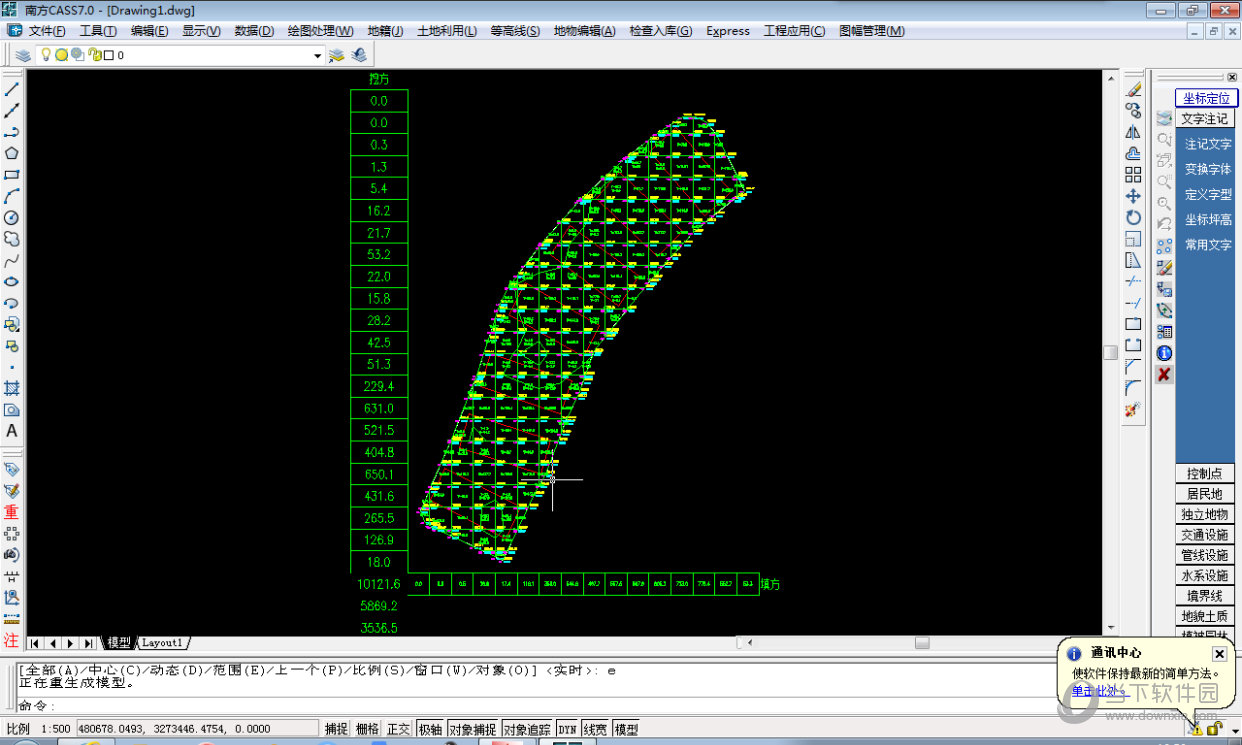Toggle layer 0 lock icon

pyautogui.click(x=93, y=56)
